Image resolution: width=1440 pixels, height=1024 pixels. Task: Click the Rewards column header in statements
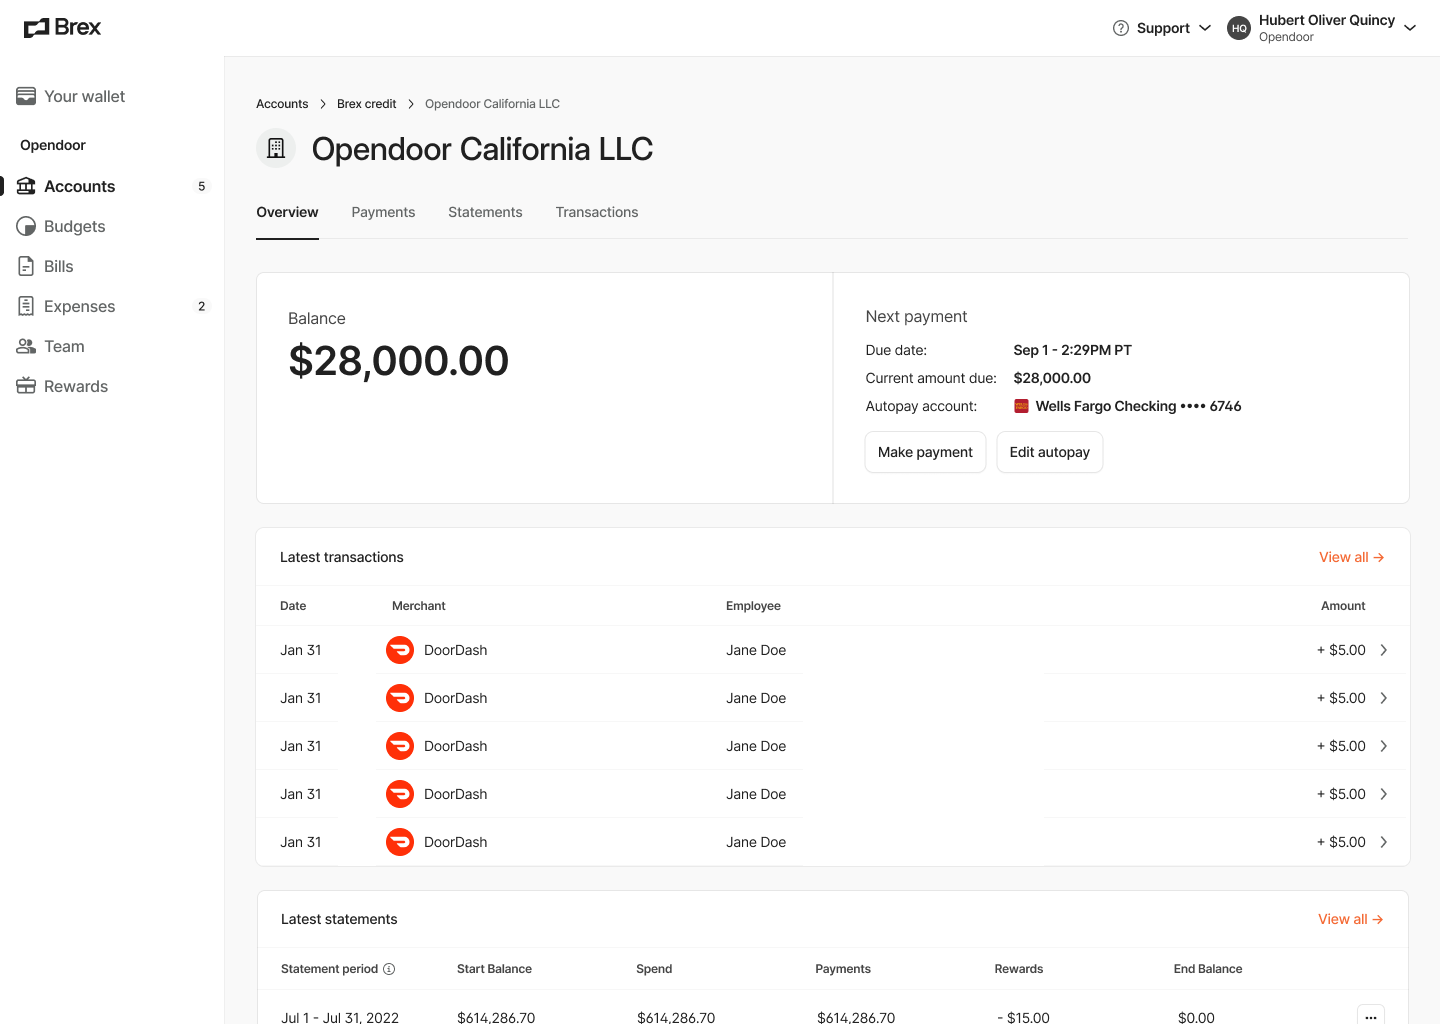pyautogui.click(x=1019, y=969)
